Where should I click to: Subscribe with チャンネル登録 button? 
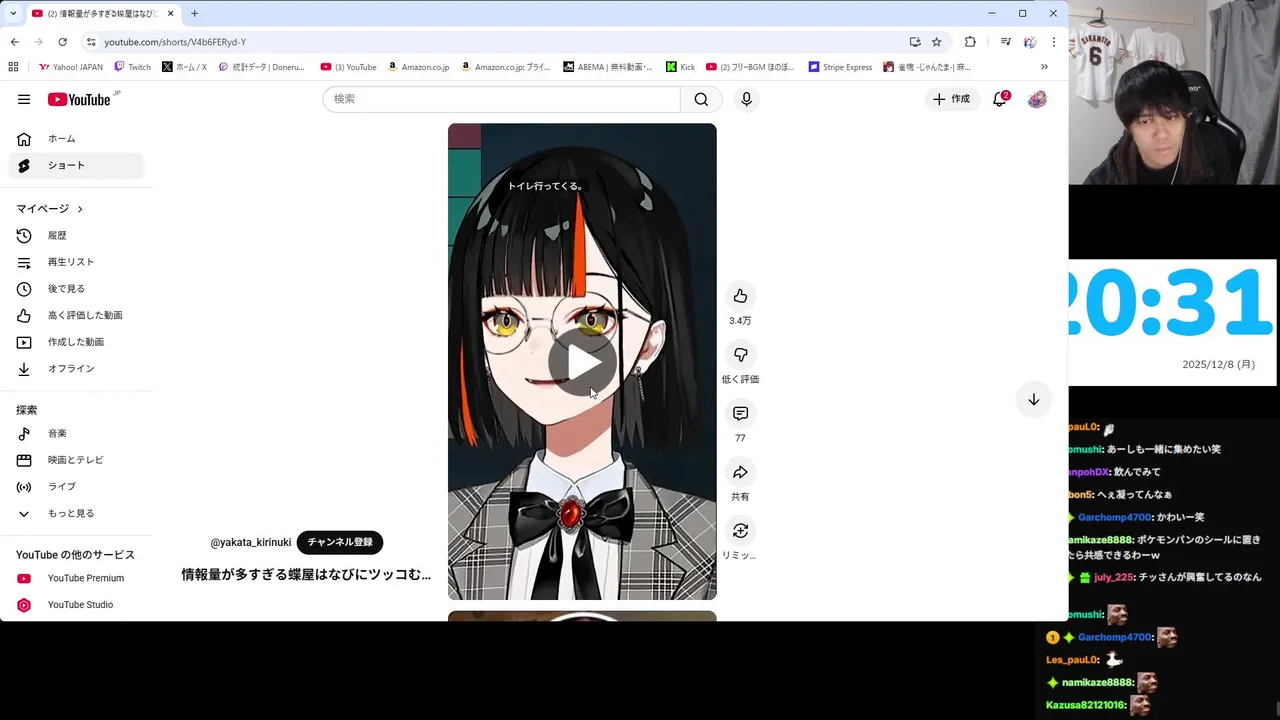pos(340,542)
